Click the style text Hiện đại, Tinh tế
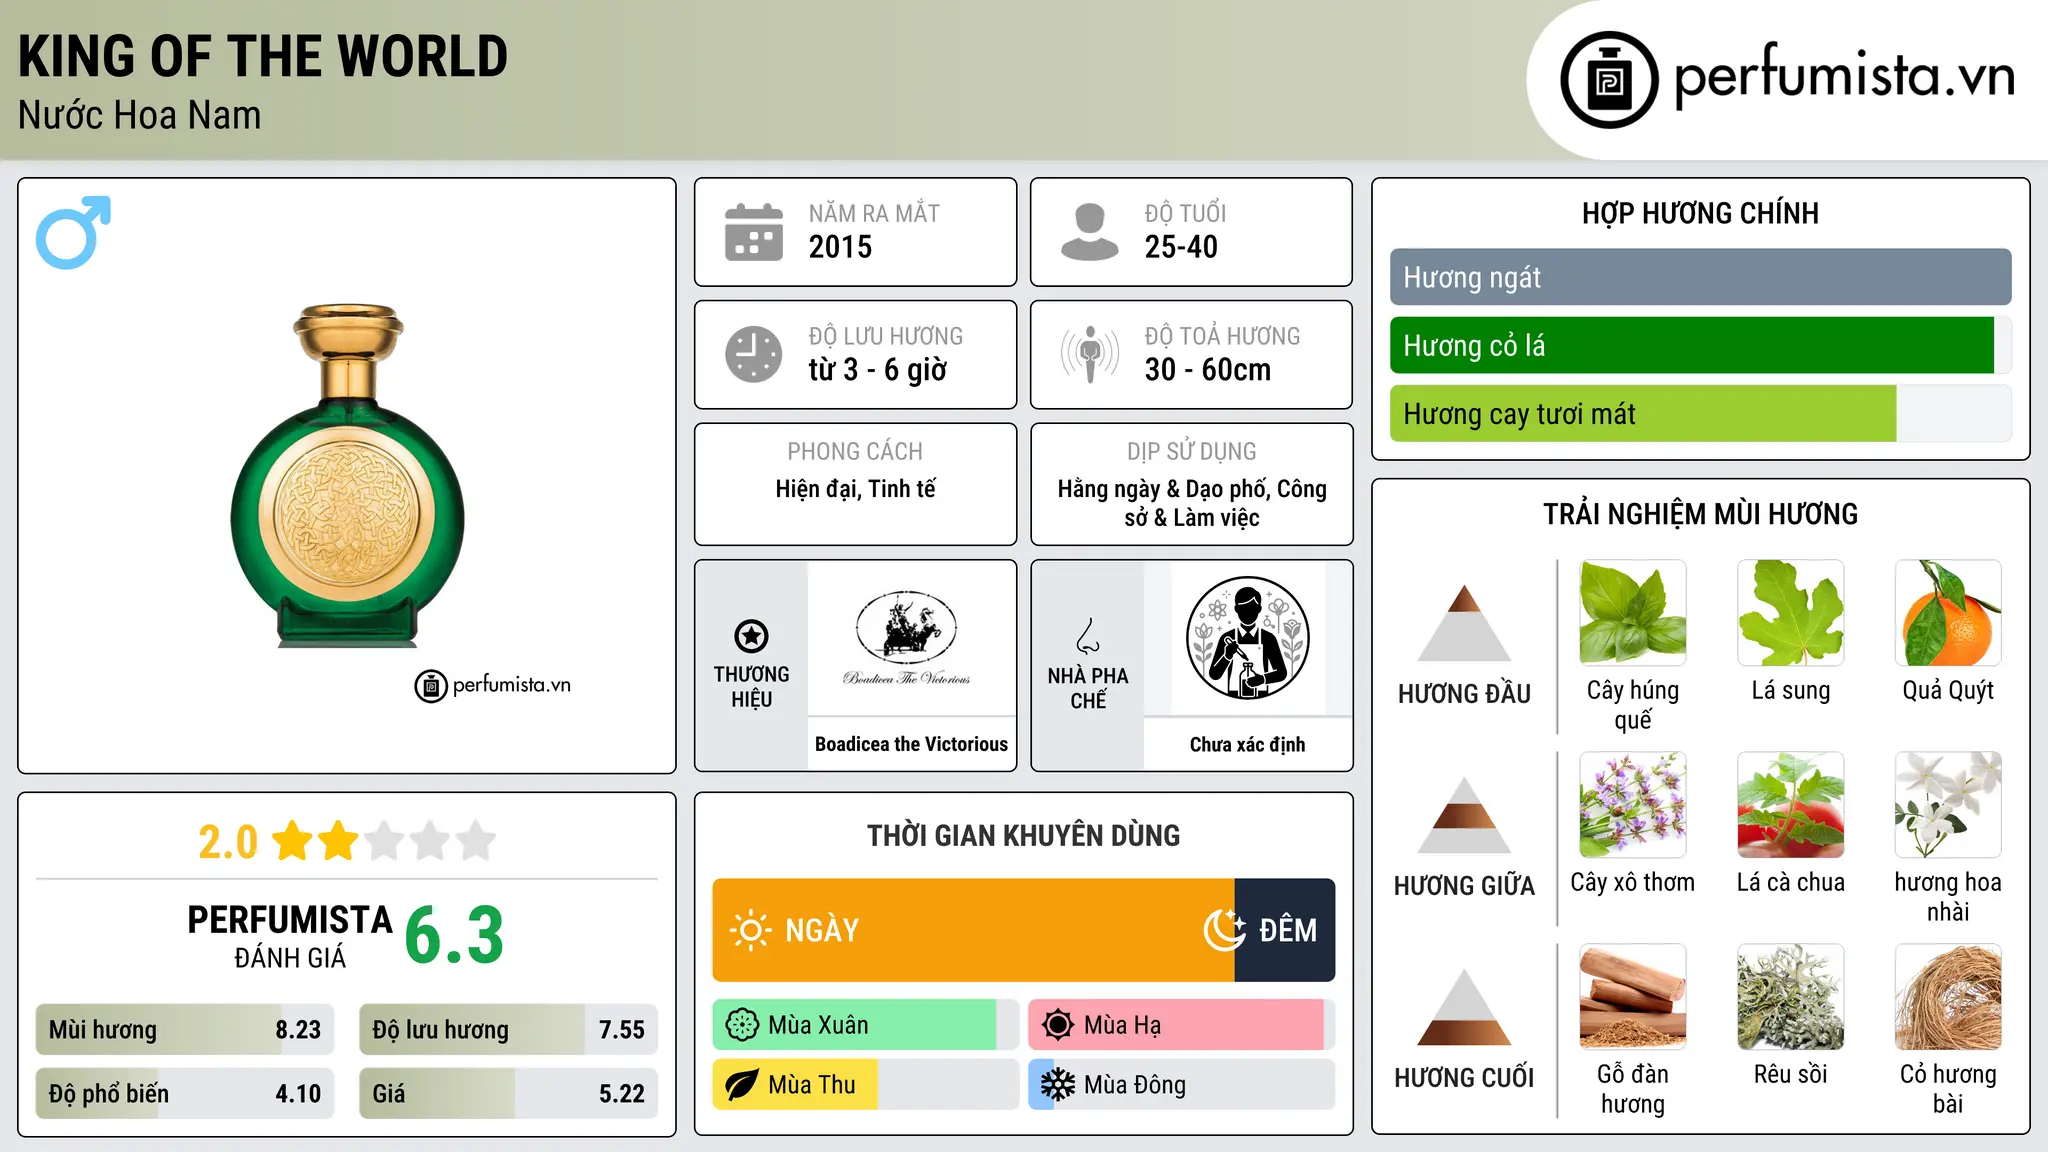 [856, 489]
